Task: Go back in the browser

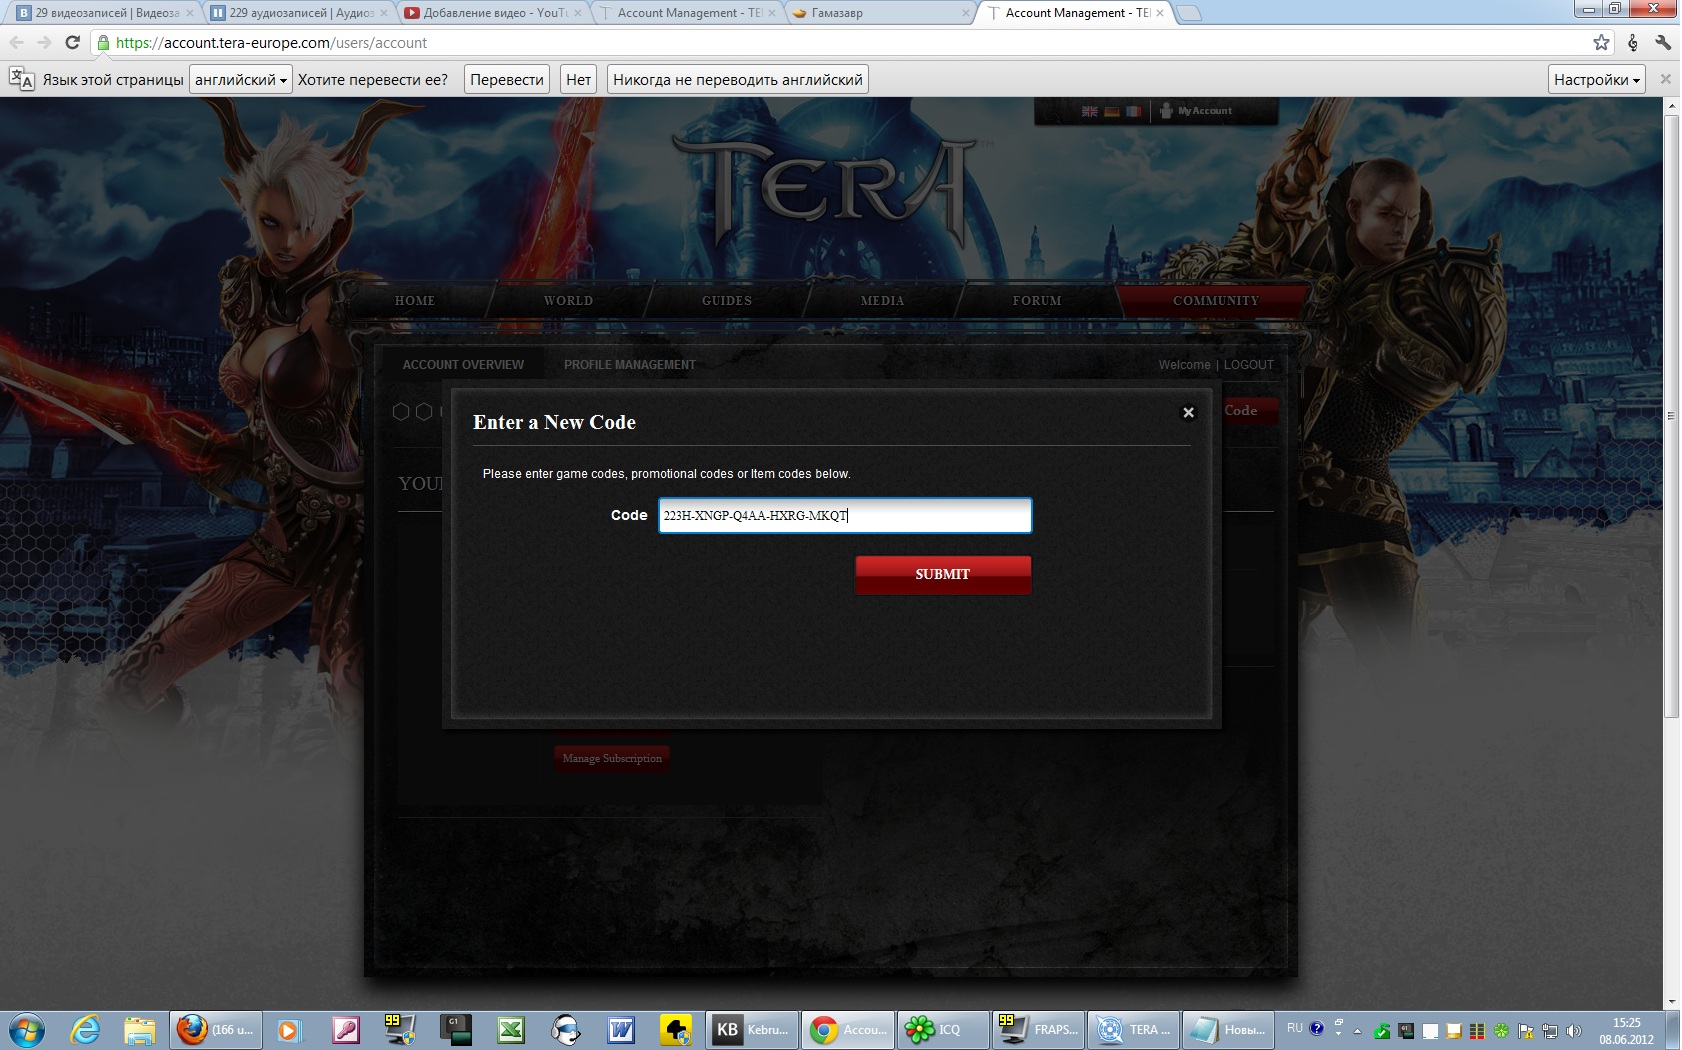Action: point(17,42)
